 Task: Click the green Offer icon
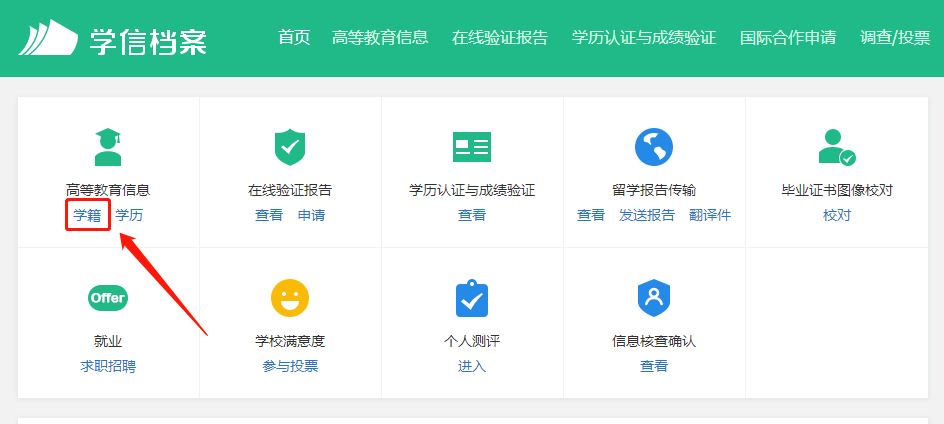(x=108, y=298)
